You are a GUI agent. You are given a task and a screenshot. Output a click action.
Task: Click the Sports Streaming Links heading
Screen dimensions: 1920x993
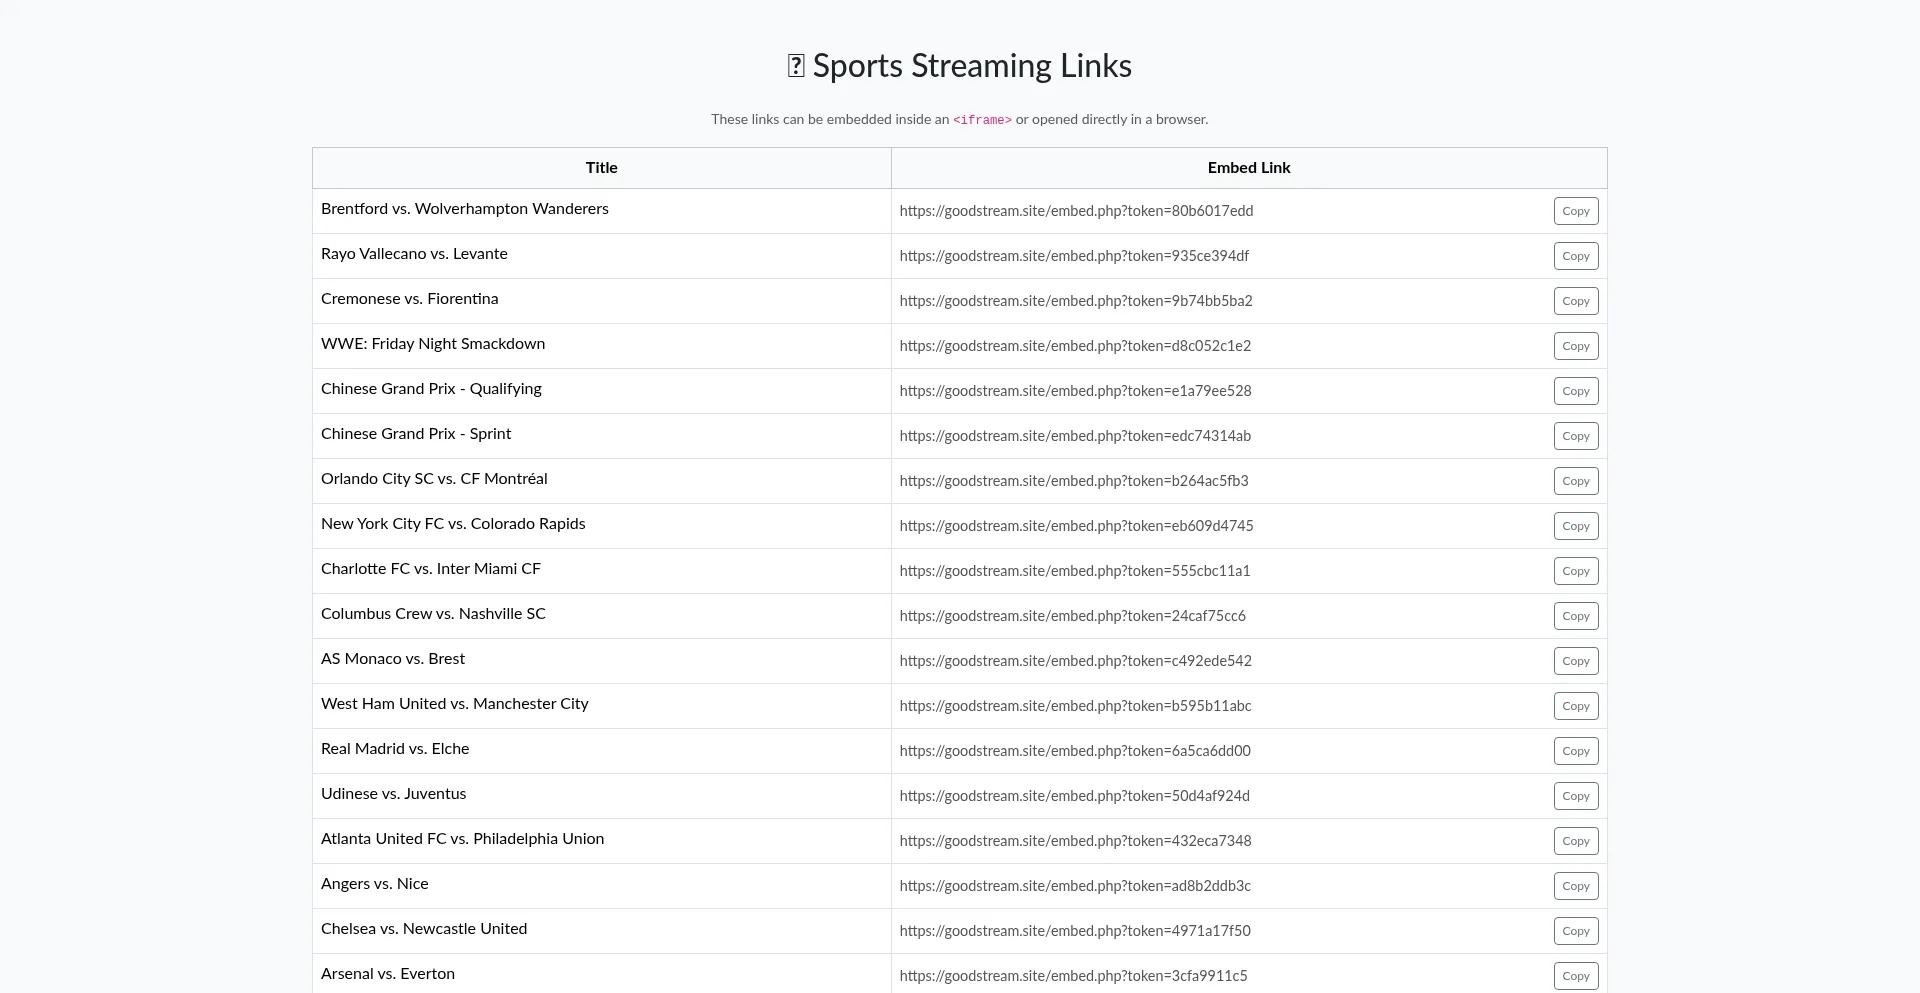pos(960,66)
